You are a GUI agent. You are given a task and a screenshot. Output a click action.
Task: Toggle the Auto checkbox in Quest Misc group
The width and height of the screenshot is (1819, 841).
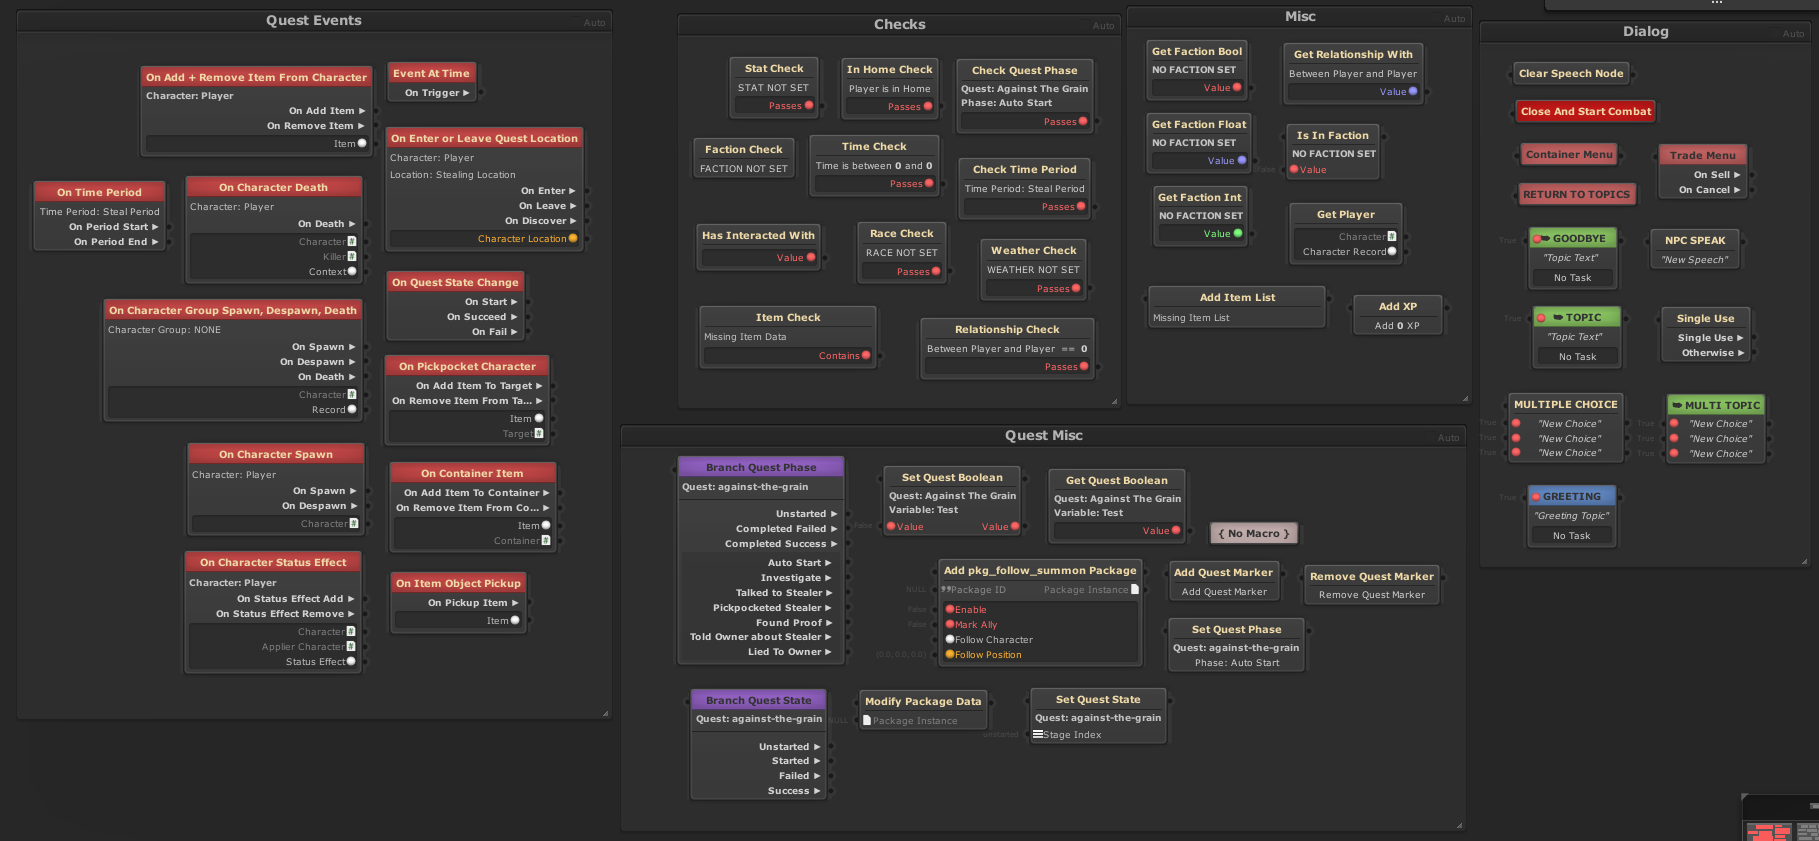pos(1448,437)
